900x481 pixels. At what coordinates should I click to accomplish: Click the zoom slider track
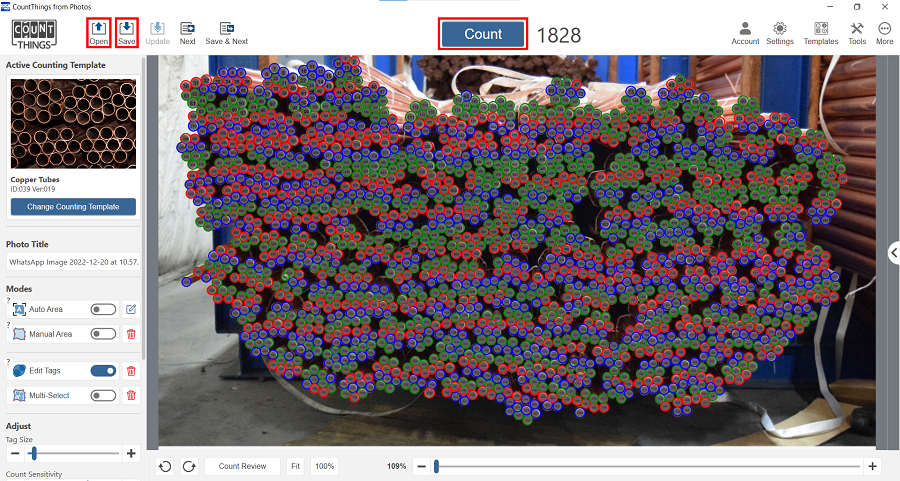pyautogui.click(x=650, y=466)
